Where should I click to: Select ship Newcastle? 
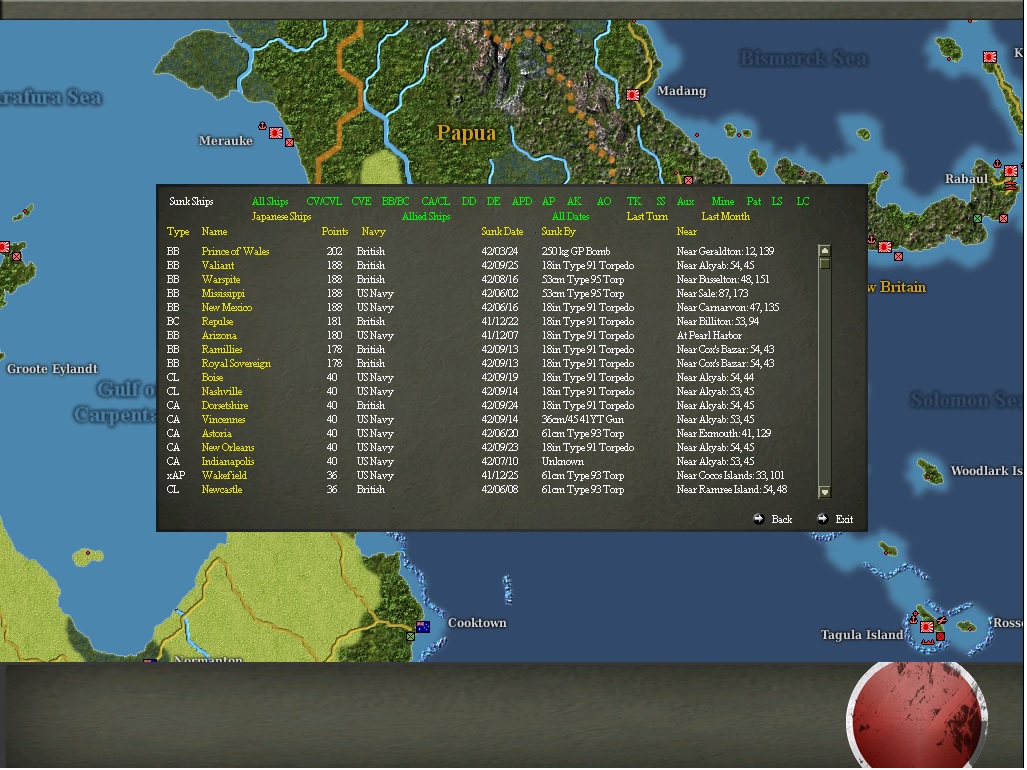click(221, 489)
